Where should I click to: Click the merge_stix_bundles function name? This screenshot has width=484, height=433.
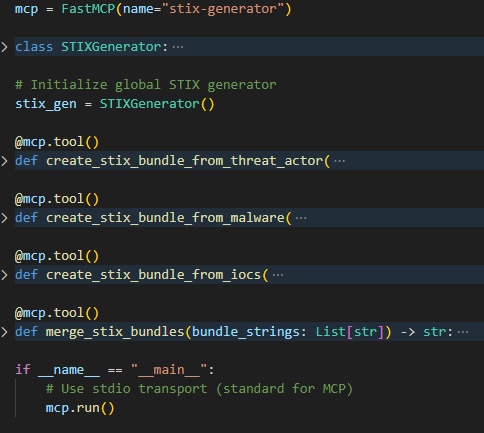pos(115,332)
